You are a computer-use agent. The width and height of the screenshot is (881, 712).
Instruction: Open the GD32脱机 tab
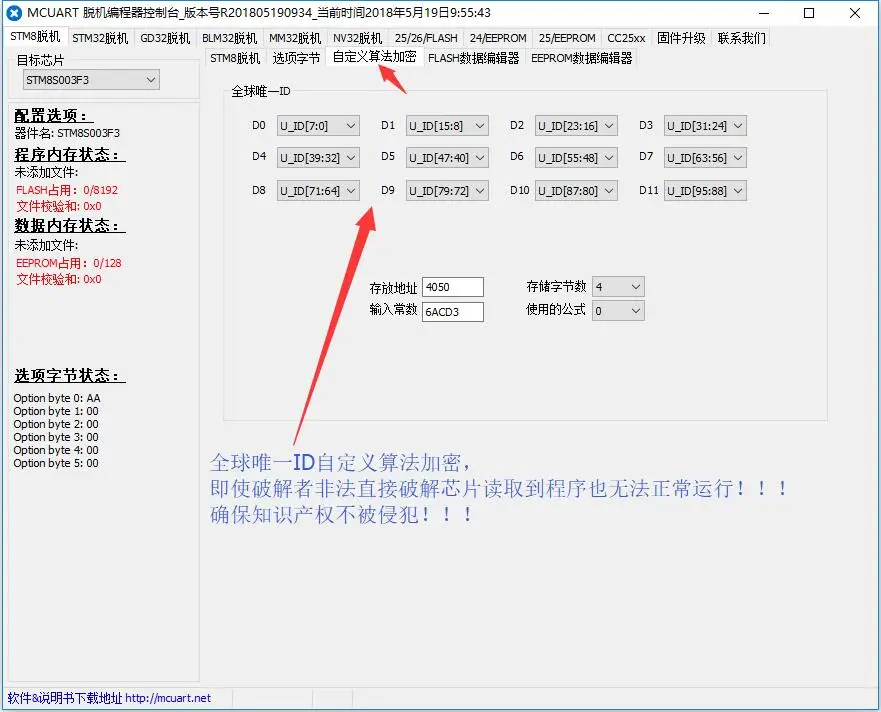click(165, 38)
